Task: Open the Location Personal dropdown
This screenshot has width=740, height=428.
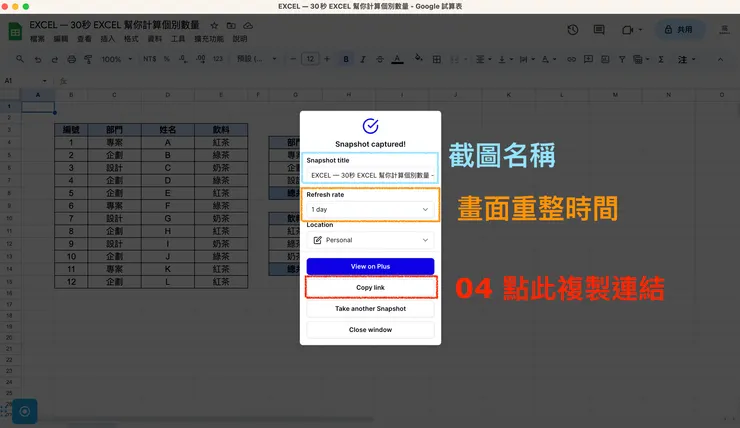Action: [370, 240]
